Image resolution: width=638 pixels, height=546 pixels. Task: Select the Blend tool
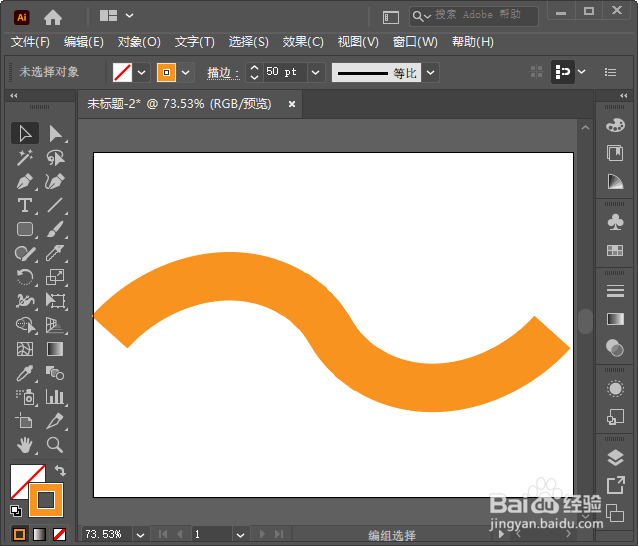(55, 373)
